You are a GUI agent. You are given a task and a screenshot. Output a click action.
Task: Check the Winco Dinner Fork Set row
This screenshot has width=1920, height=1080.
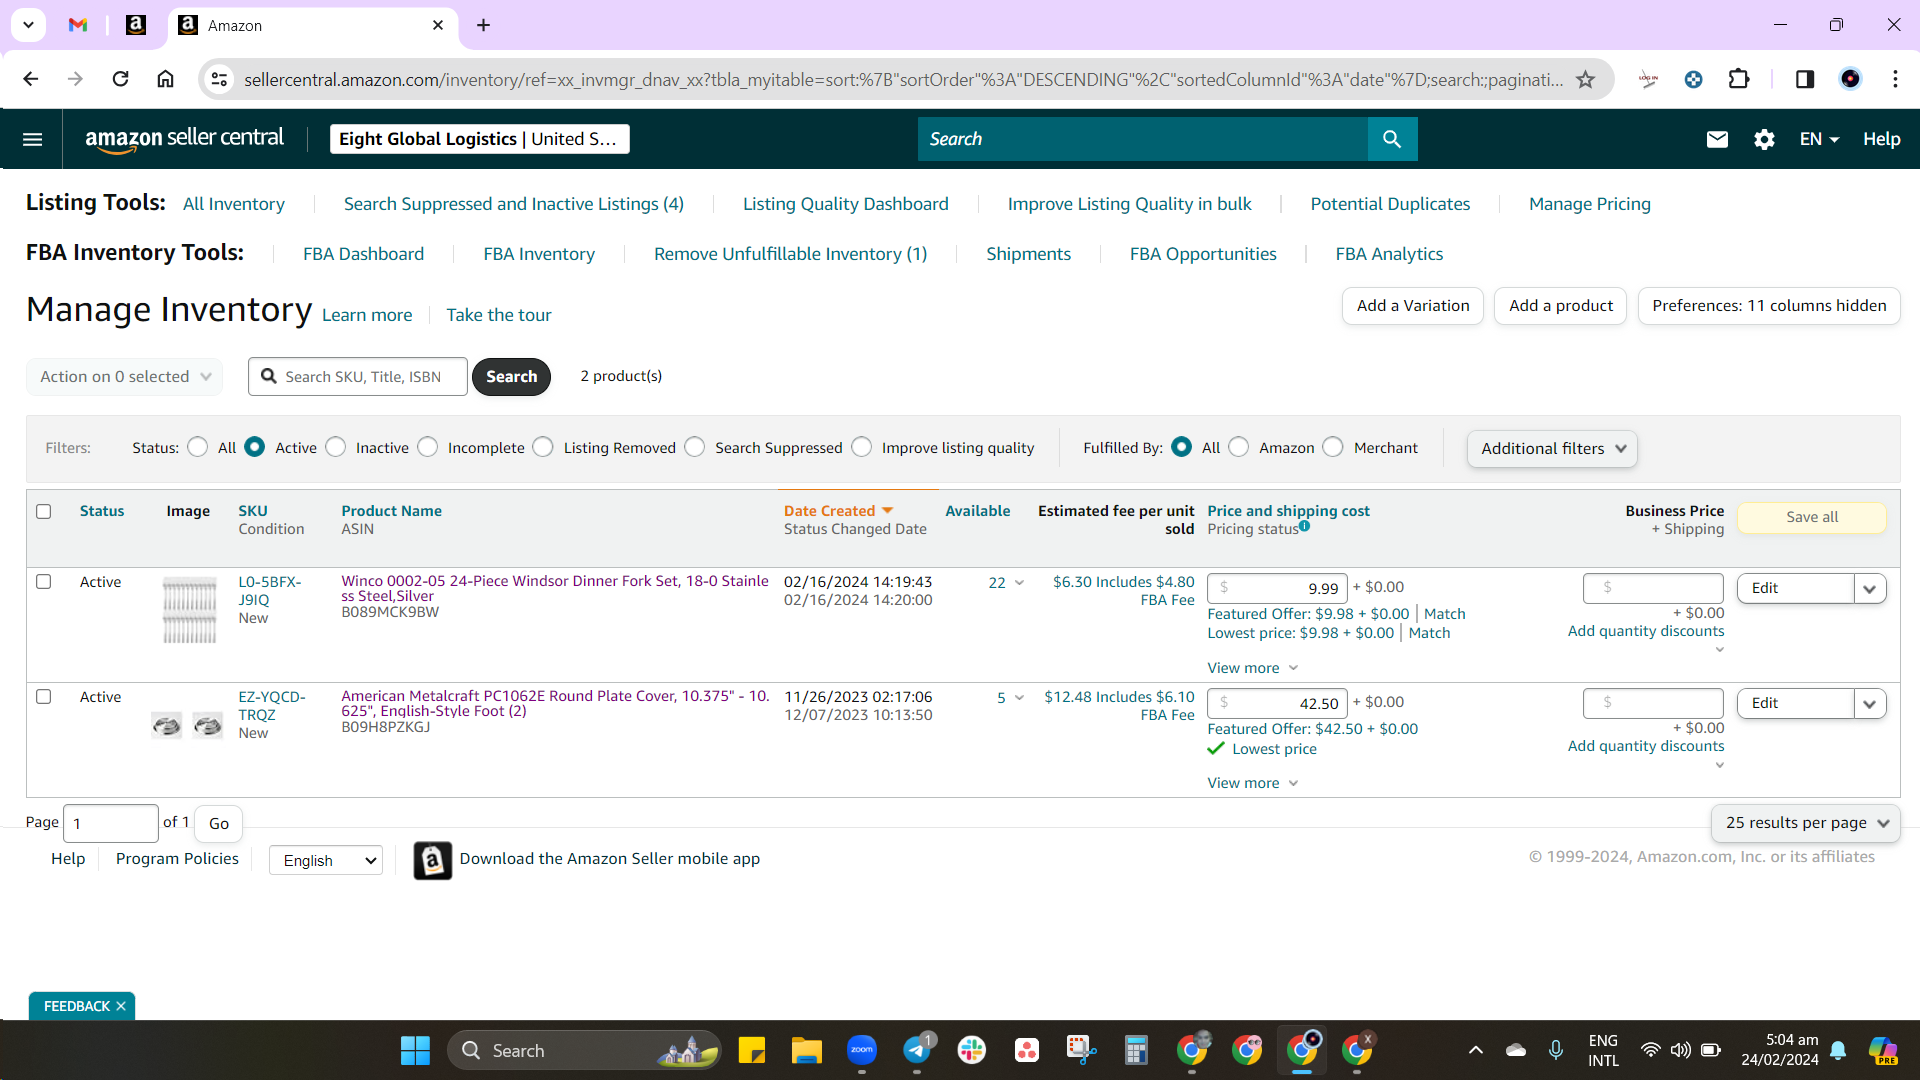click(x=44, y=582)
